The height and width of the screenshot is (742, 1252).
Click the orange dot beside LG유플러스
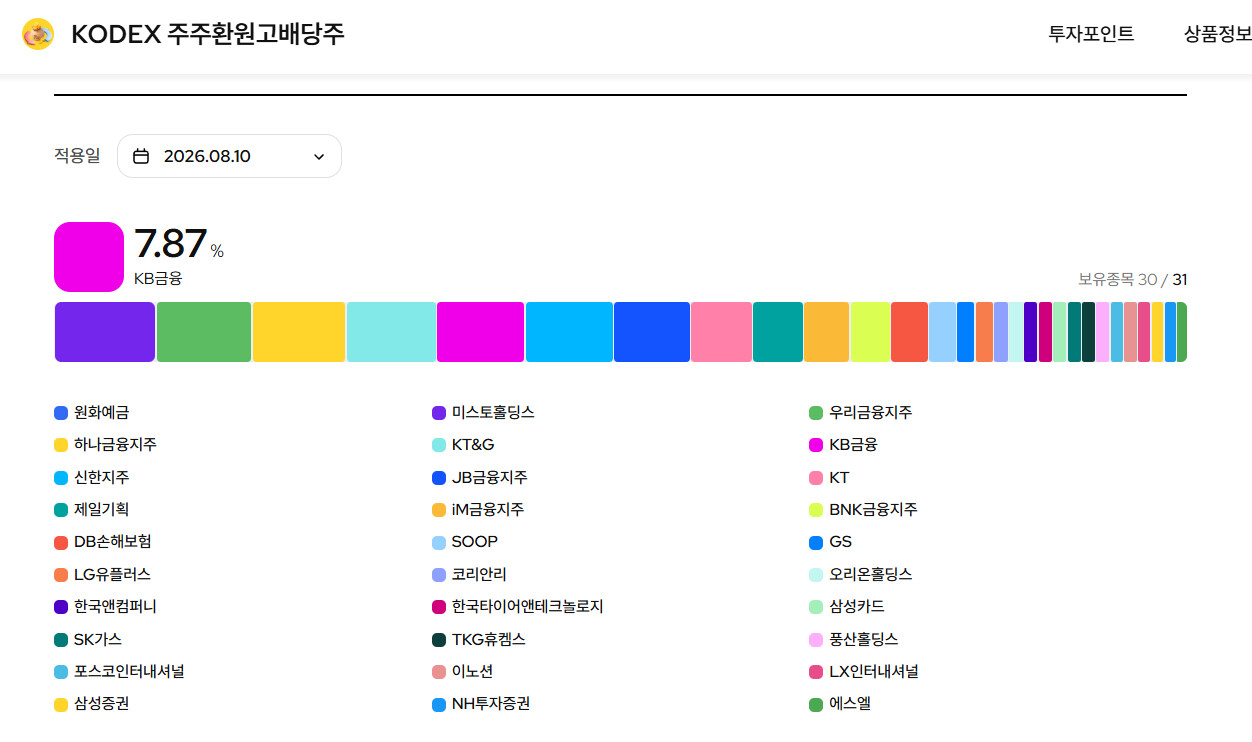[61, 575]
